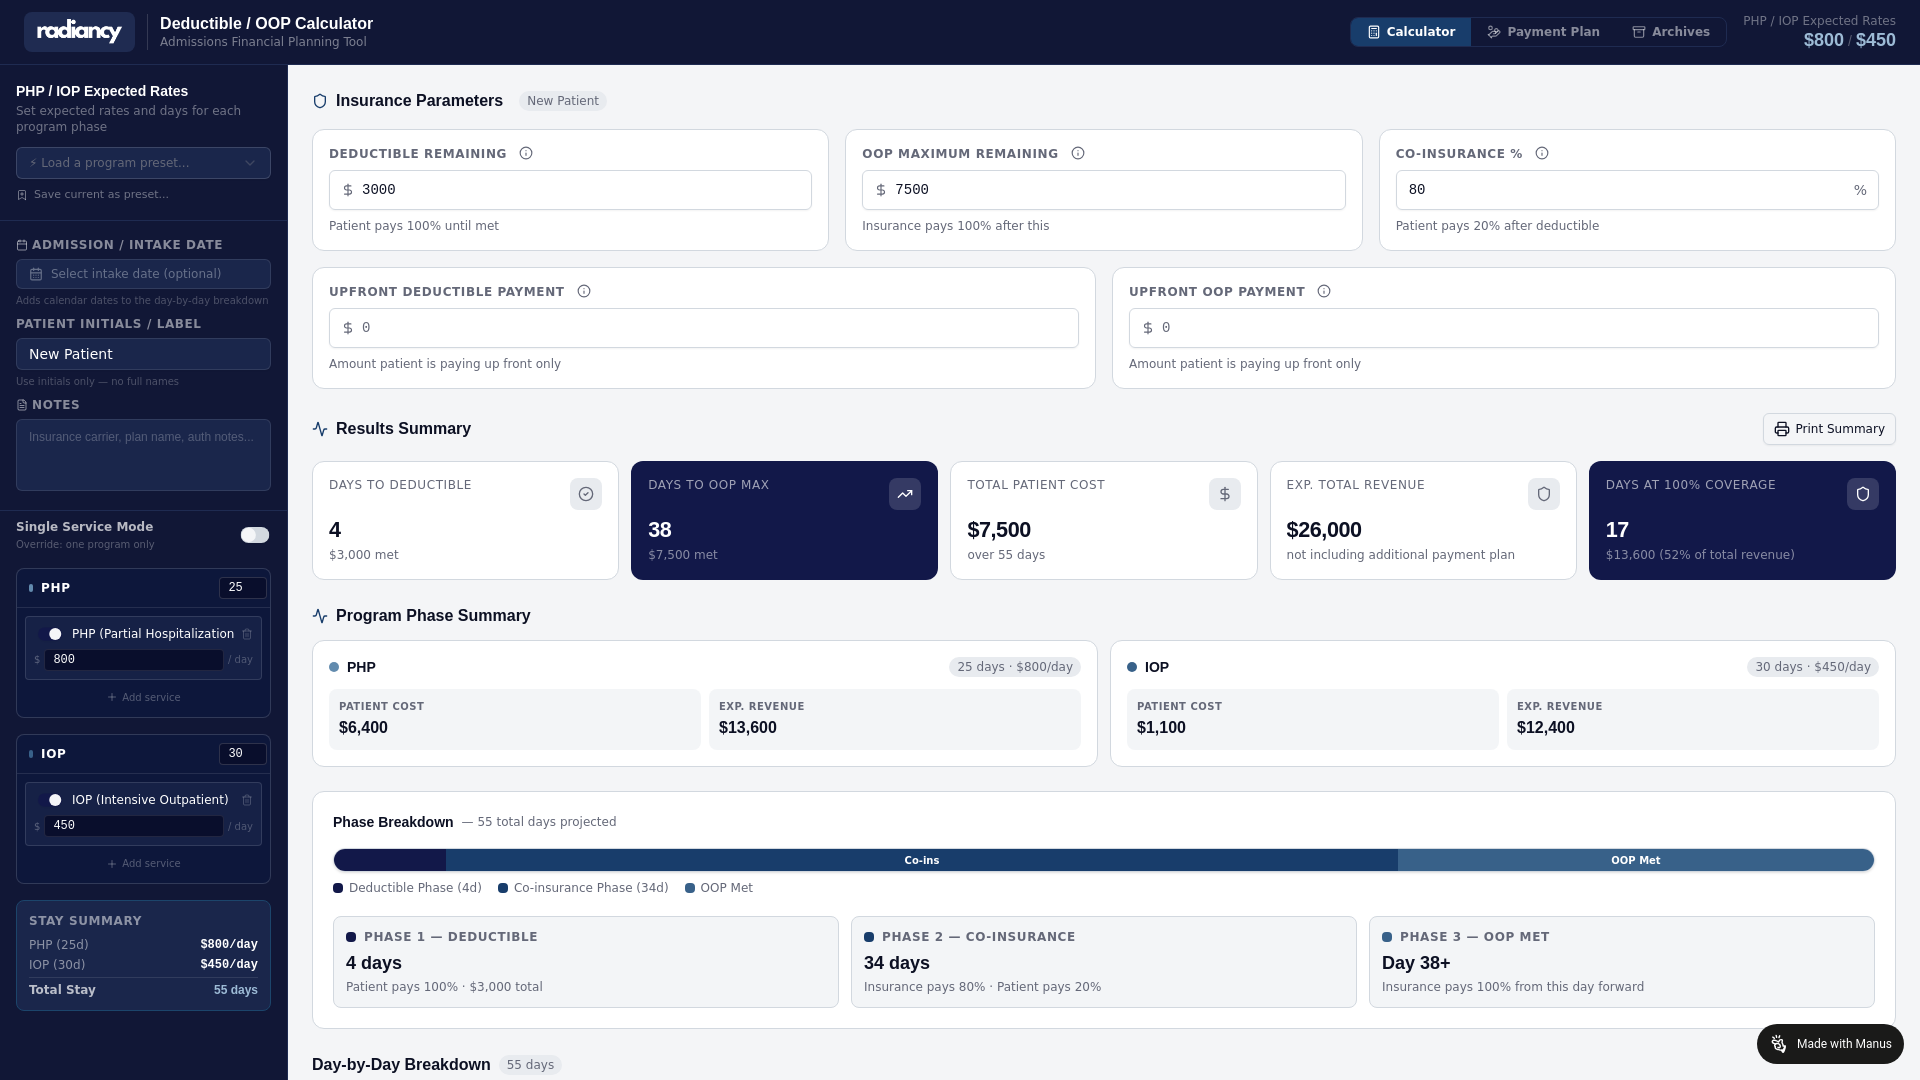Click the Co-insurance Phase (34d) legend swatch
The width and height of the screenshot is (1920, 1080).
pos(503,888)
